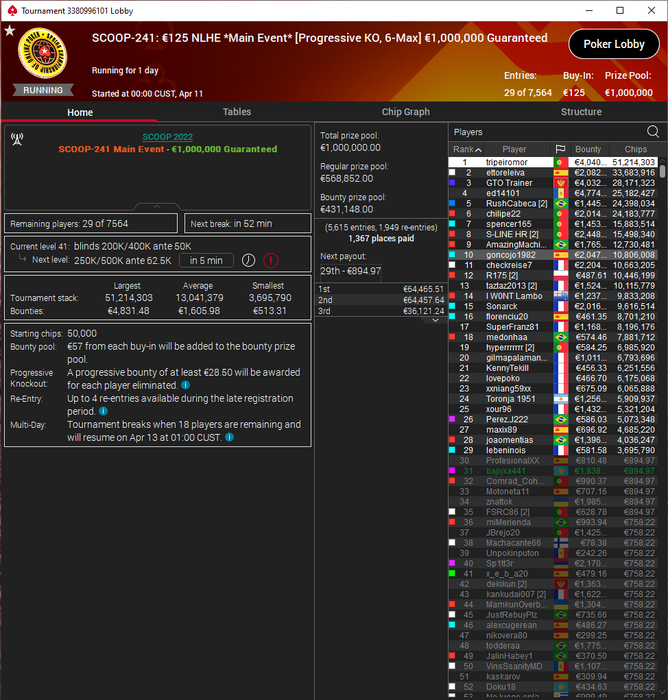Click Sonarck's chip count 9,616,514
The width and height of the screenshot is (668, 700).
point(636,306)
